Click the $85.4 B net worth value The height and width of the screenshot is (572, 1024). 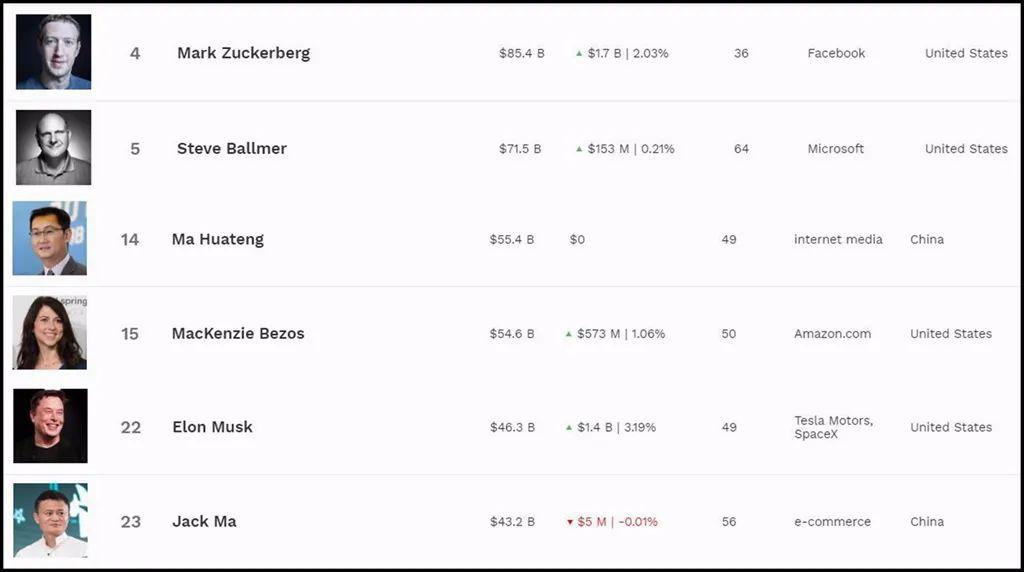tap(522, 53)
